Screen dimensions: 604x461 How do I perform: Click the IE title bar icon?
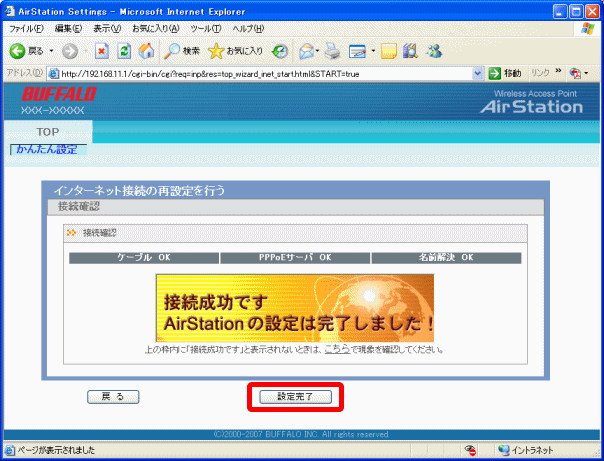coord(9,11)
